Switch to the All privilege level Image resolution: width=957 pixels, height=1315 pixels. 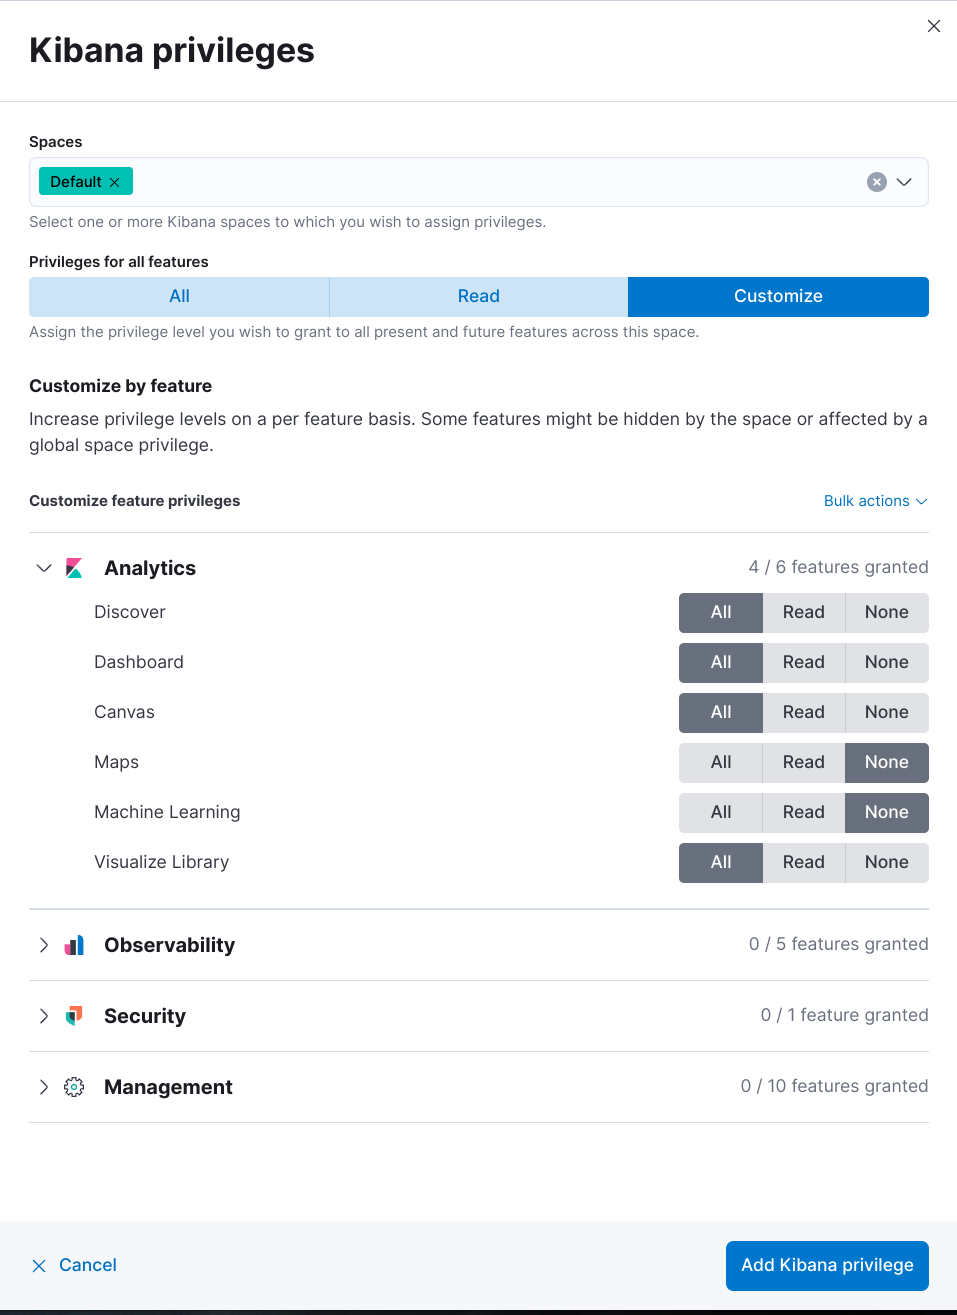click(x=179, y=296)
